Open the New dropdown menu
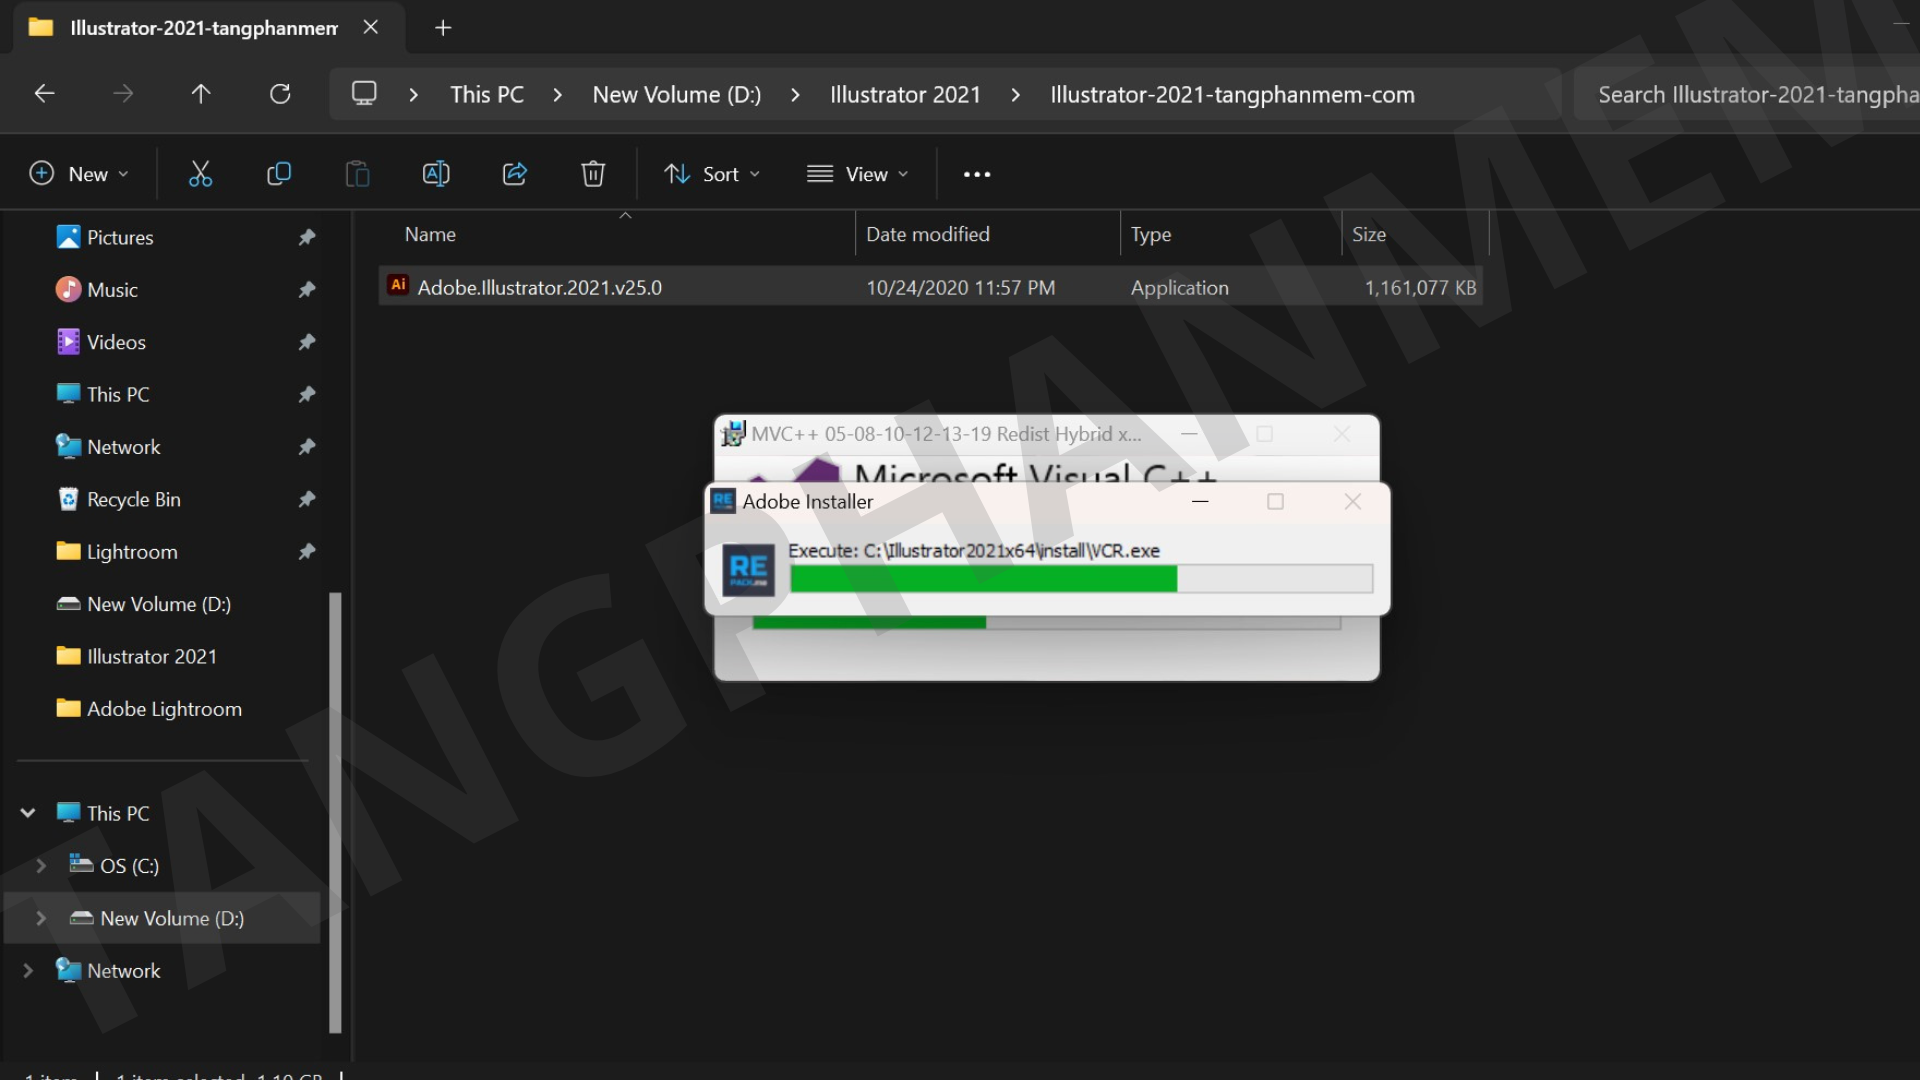Image resolution: width=1920 pixels, height=1080 pixels. (x=79, y=174)
